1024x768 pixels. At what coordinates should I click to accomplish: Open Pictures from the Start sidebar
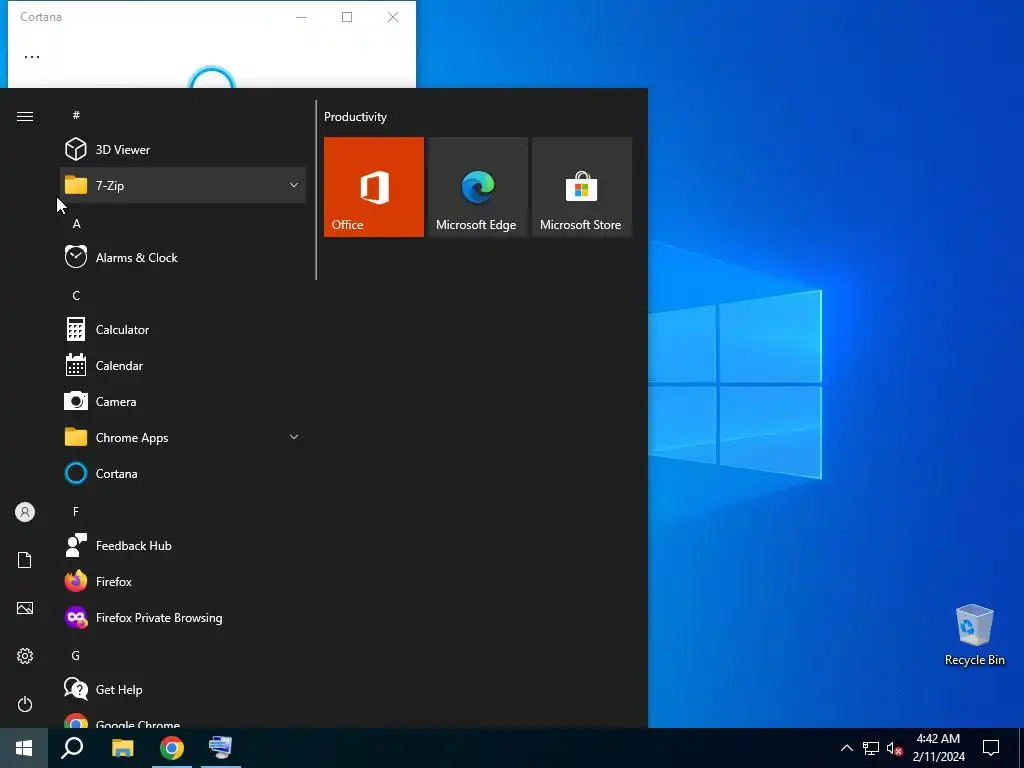pyautogui.click(x=25, y=608)
